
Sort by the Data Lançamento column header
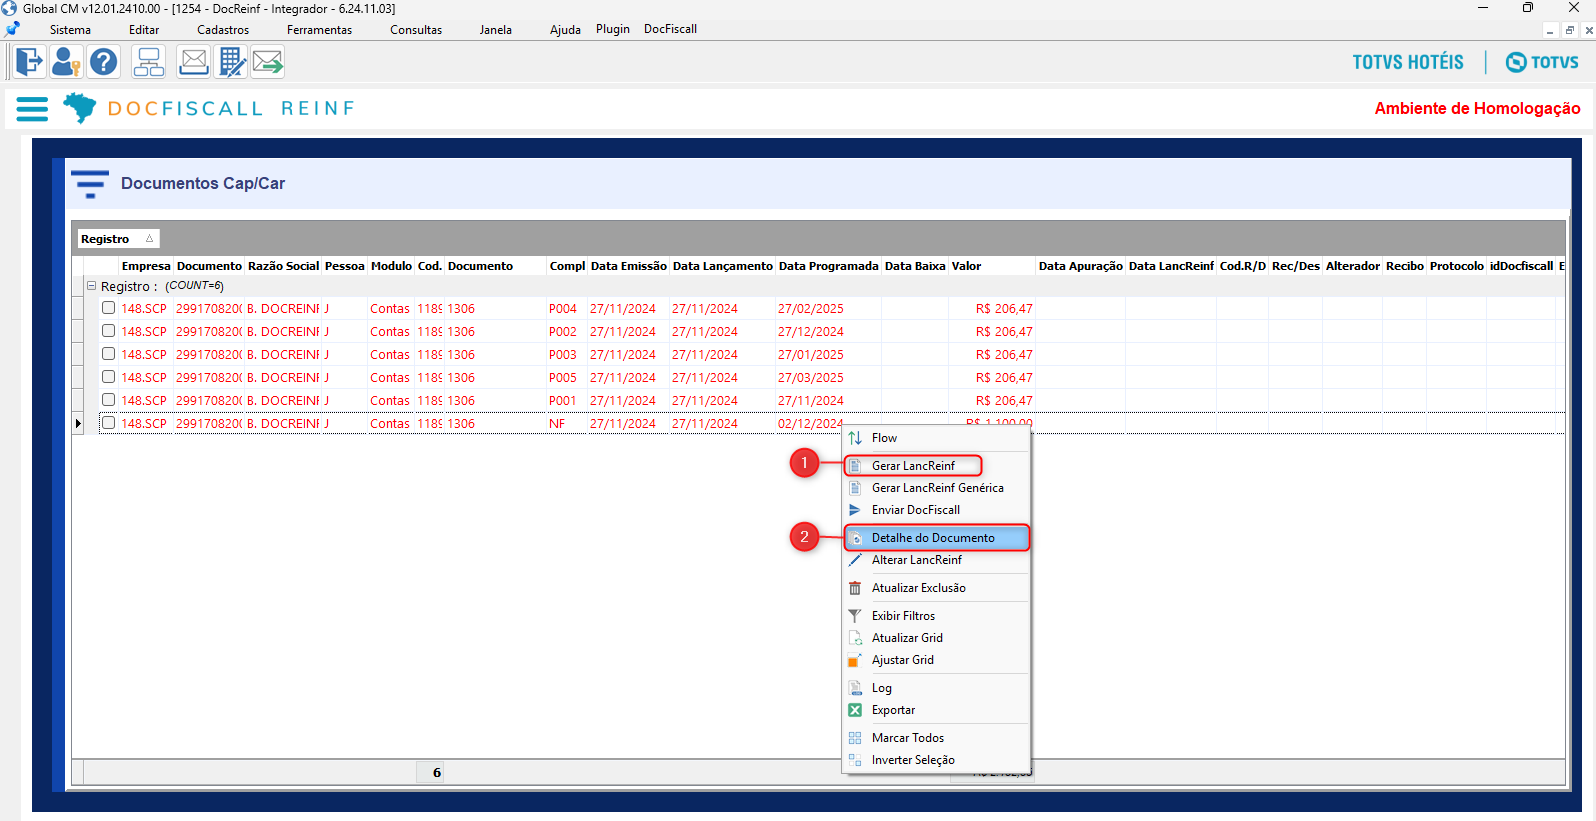[722, 266]
